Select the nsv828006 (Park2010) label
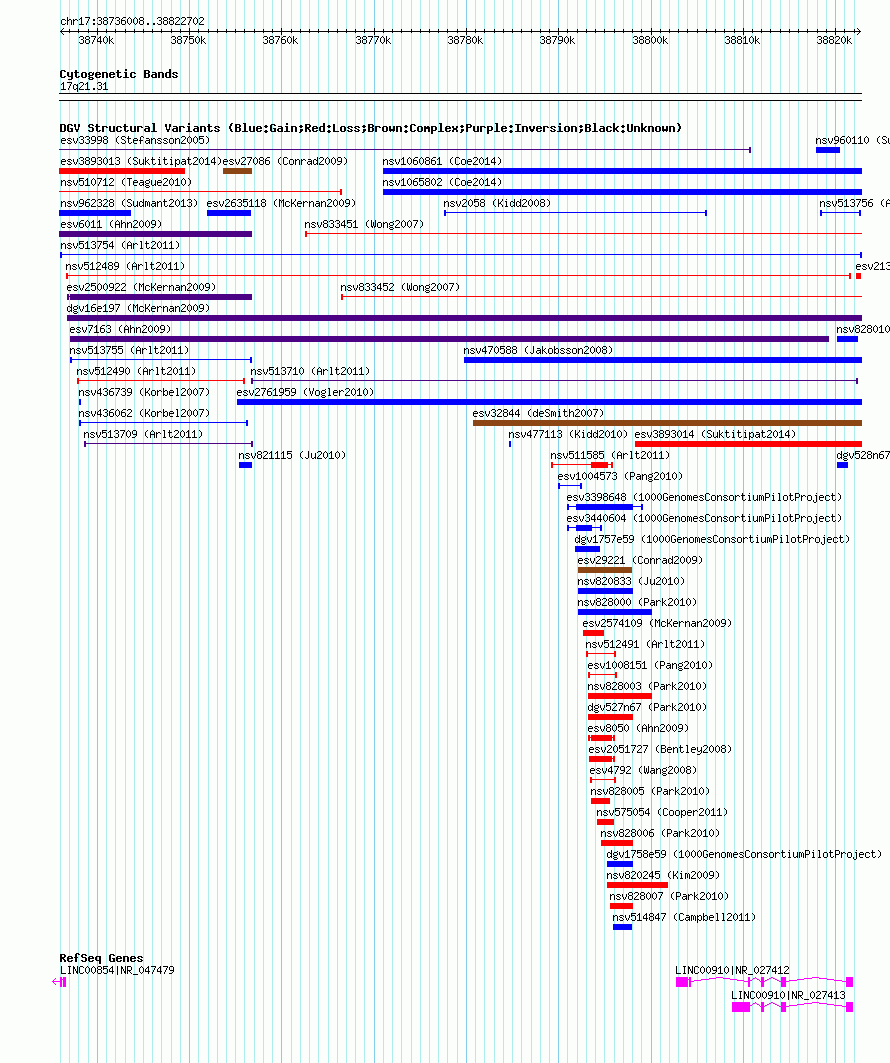This screenshot has width=890, height=1063. (660, 834)
